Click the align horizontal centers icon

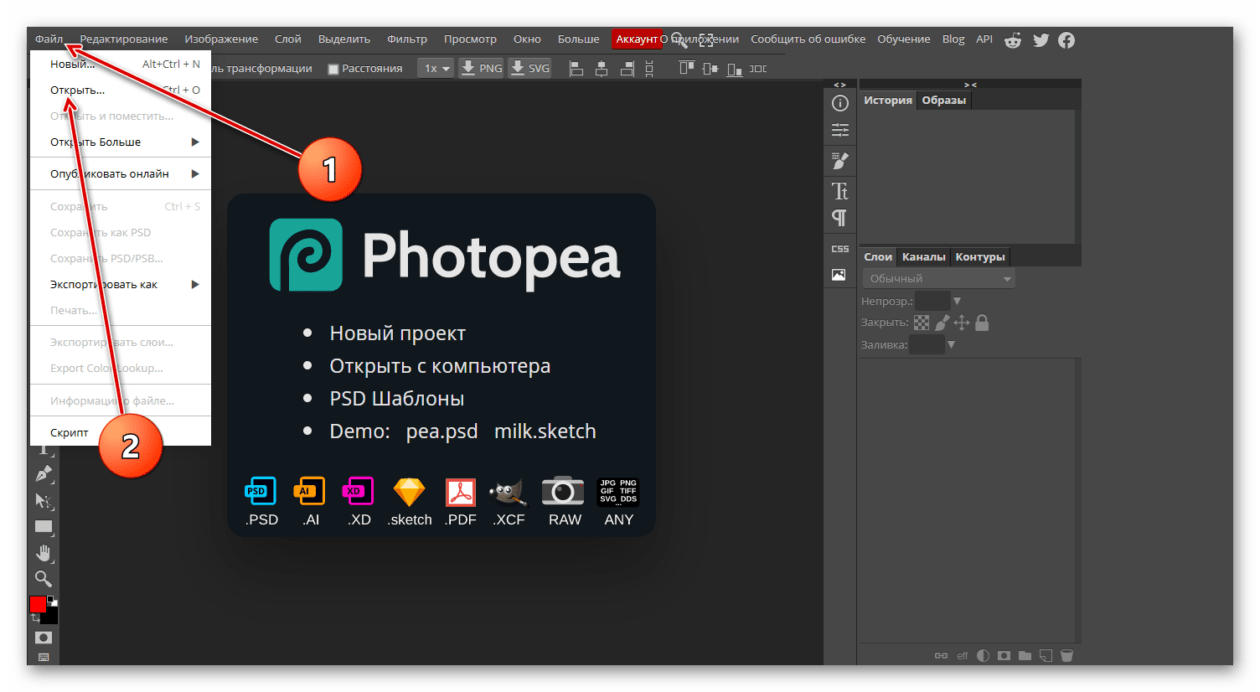(x=601, y=68)
